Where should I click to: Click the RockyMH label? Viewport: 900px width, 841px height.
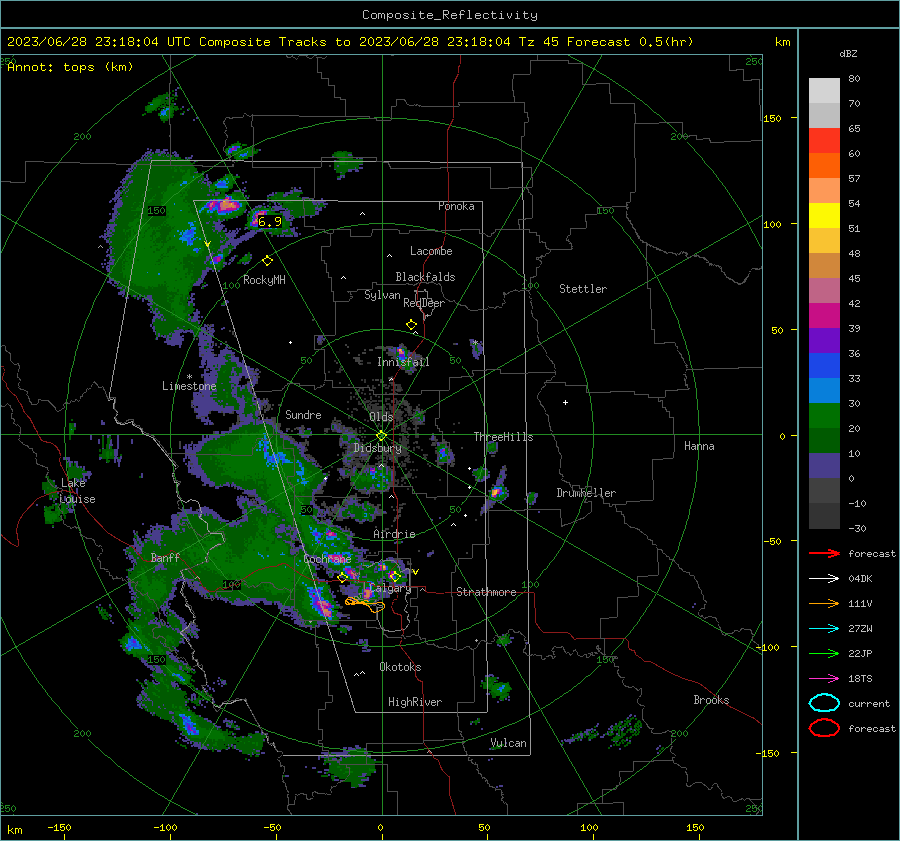264,280
